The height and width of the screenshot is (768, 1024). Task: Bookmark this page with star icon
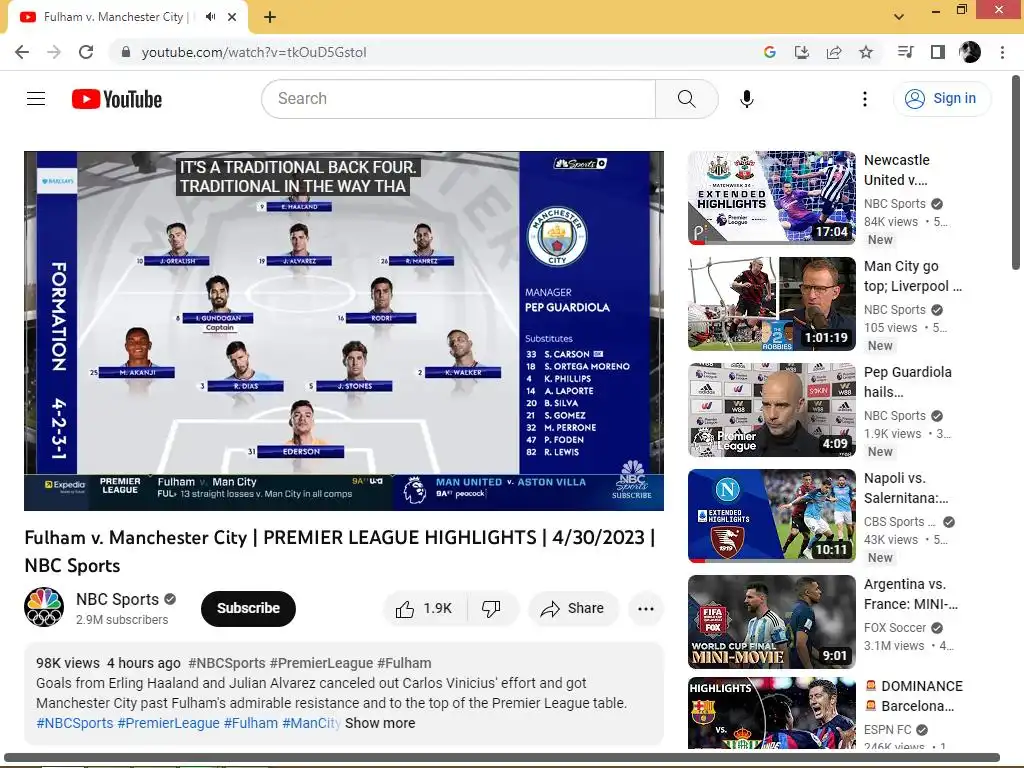click(x=866, y=52)
